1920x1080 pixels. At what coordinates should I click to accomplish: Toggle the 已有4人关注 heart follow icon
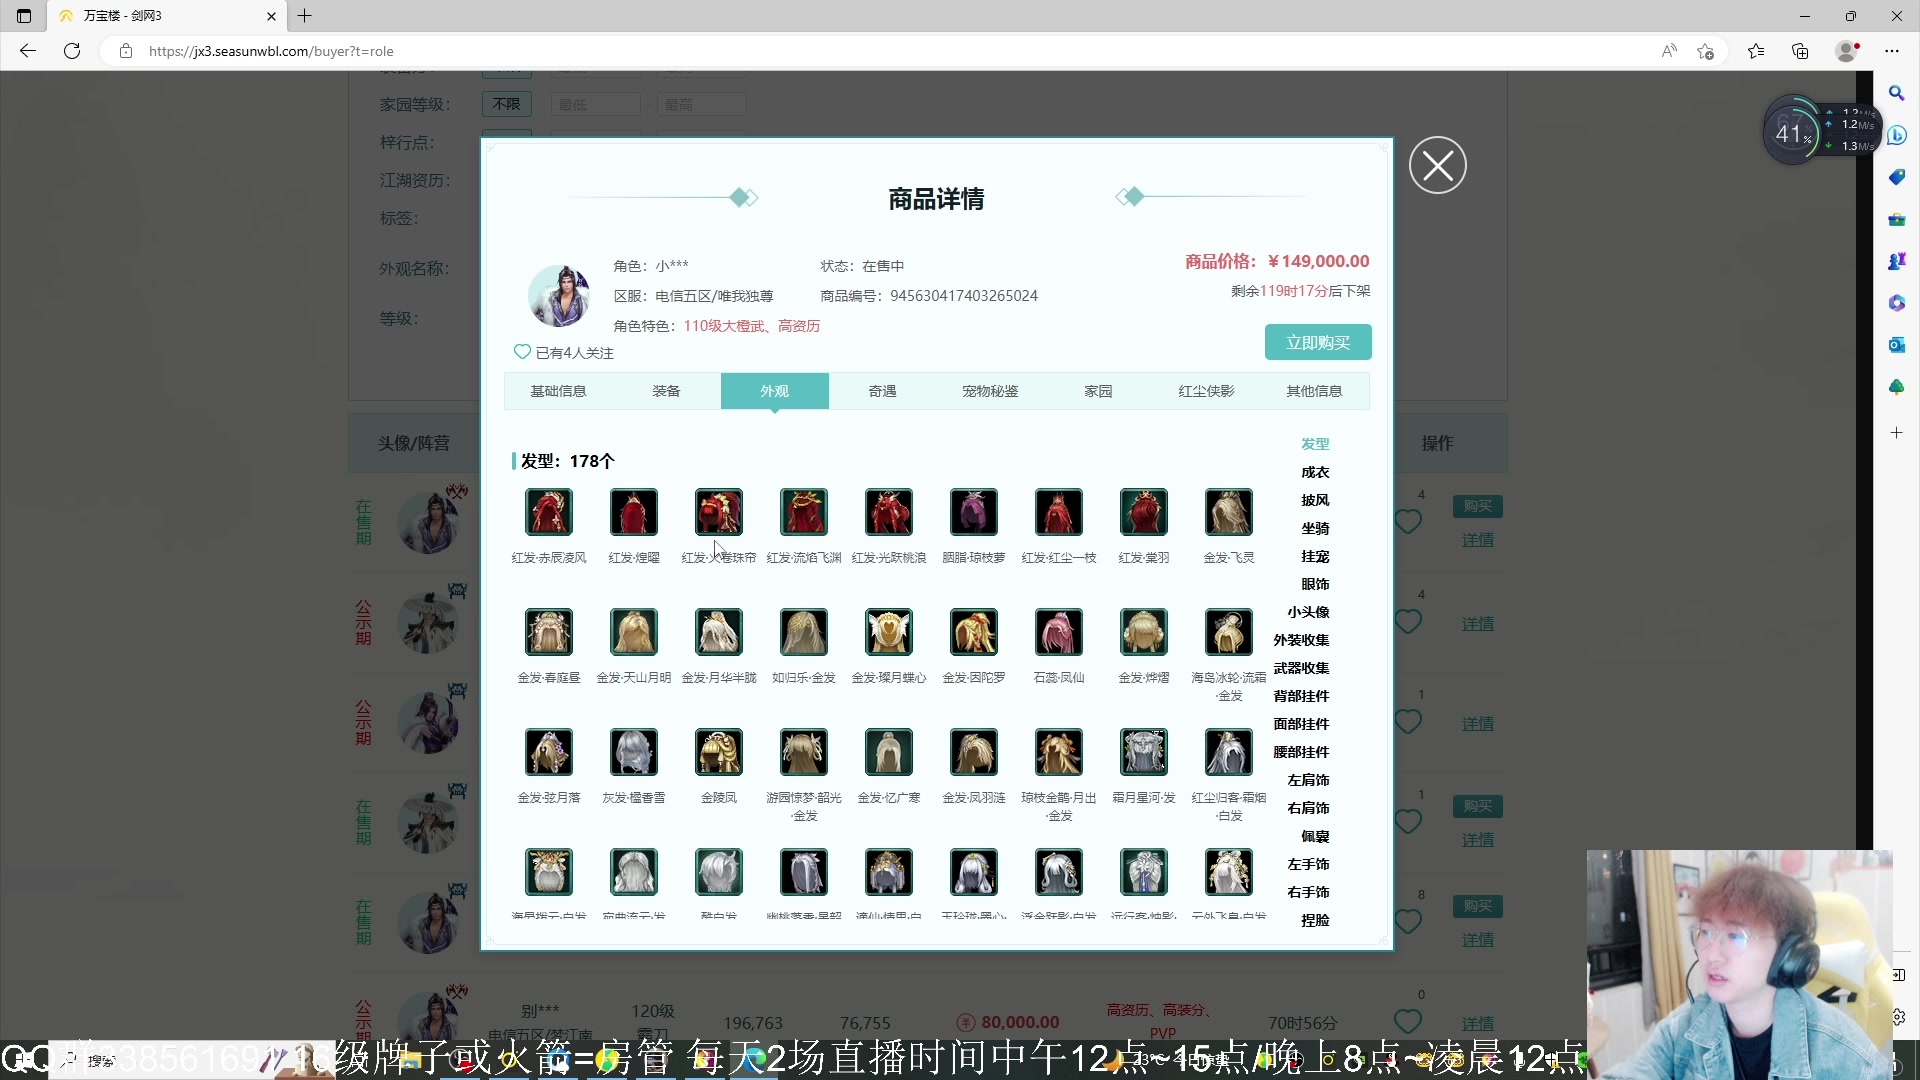522,352
